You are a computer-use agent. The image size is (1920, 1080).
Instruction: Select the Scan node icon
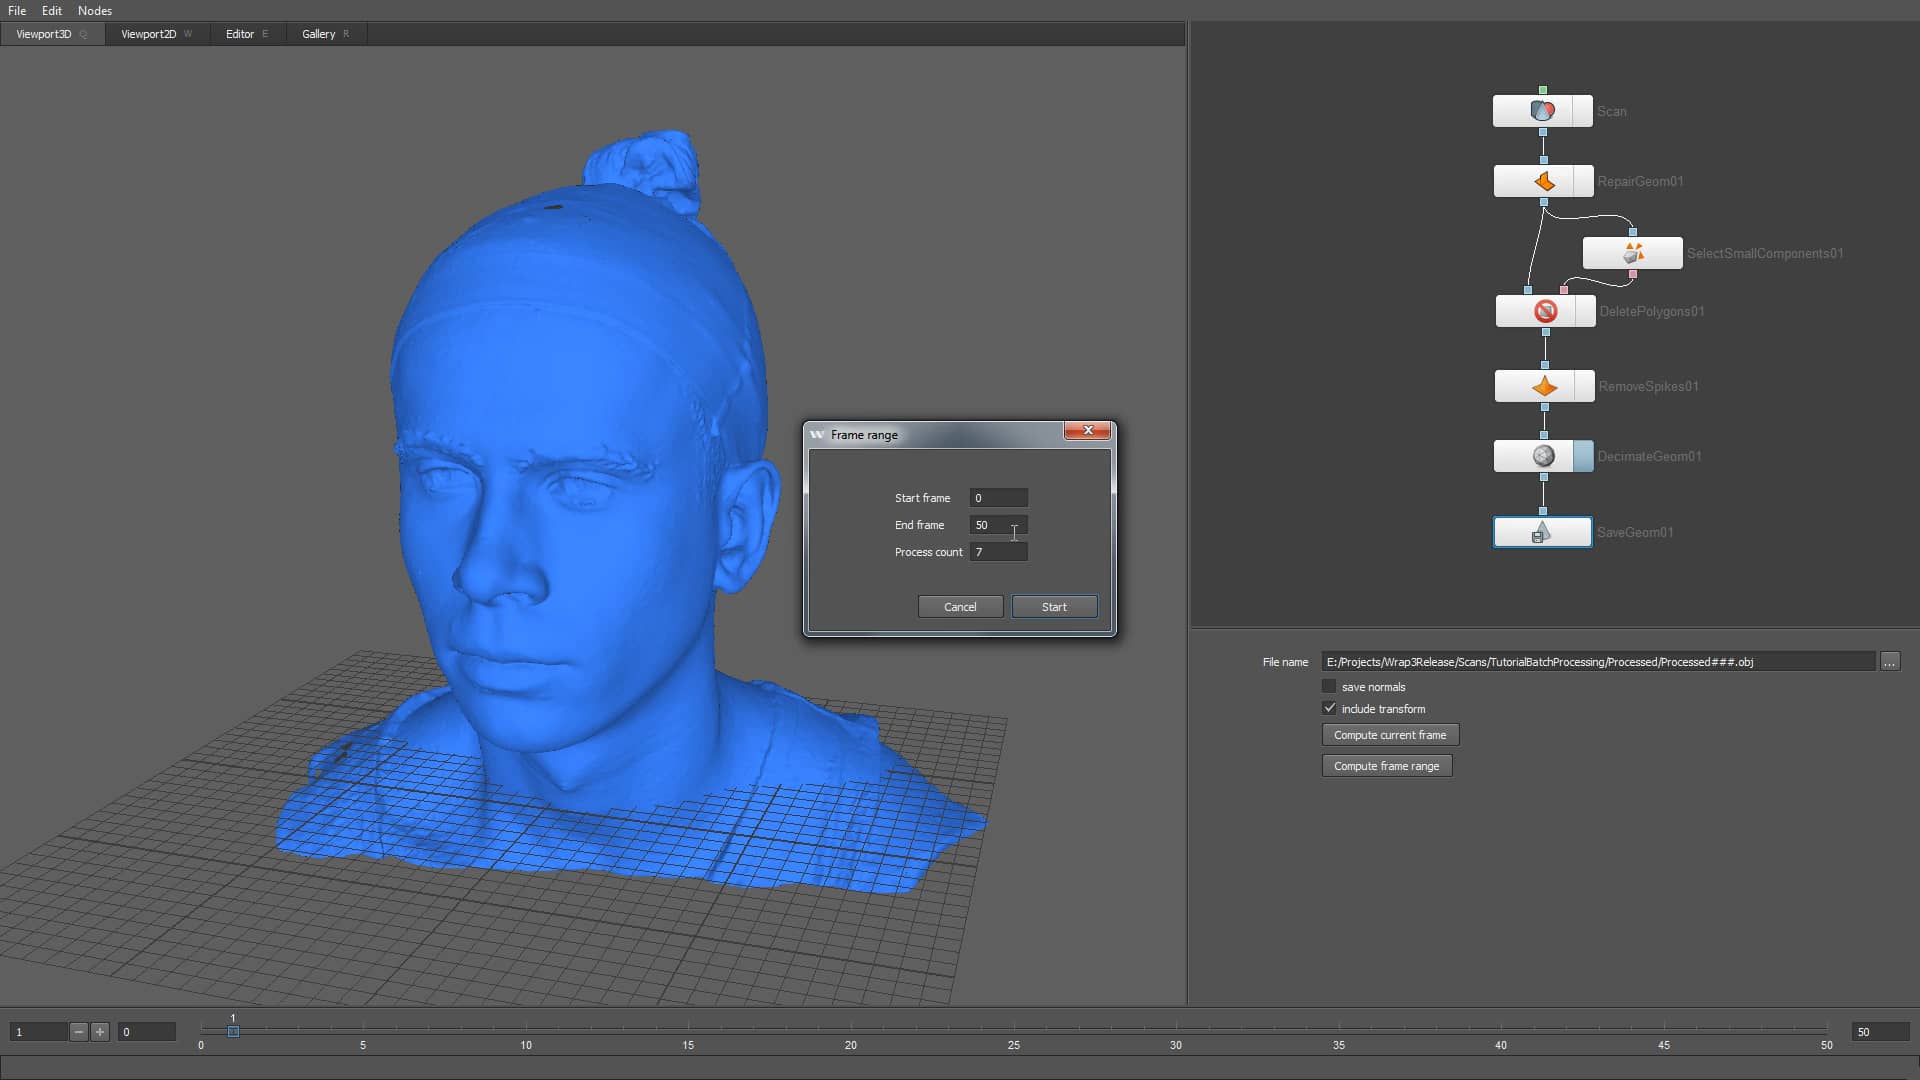coord(1543,111)
